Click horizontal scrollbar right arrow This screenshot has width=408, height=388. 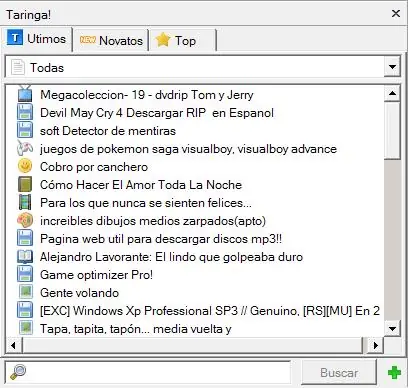click(x=376, y=345)
